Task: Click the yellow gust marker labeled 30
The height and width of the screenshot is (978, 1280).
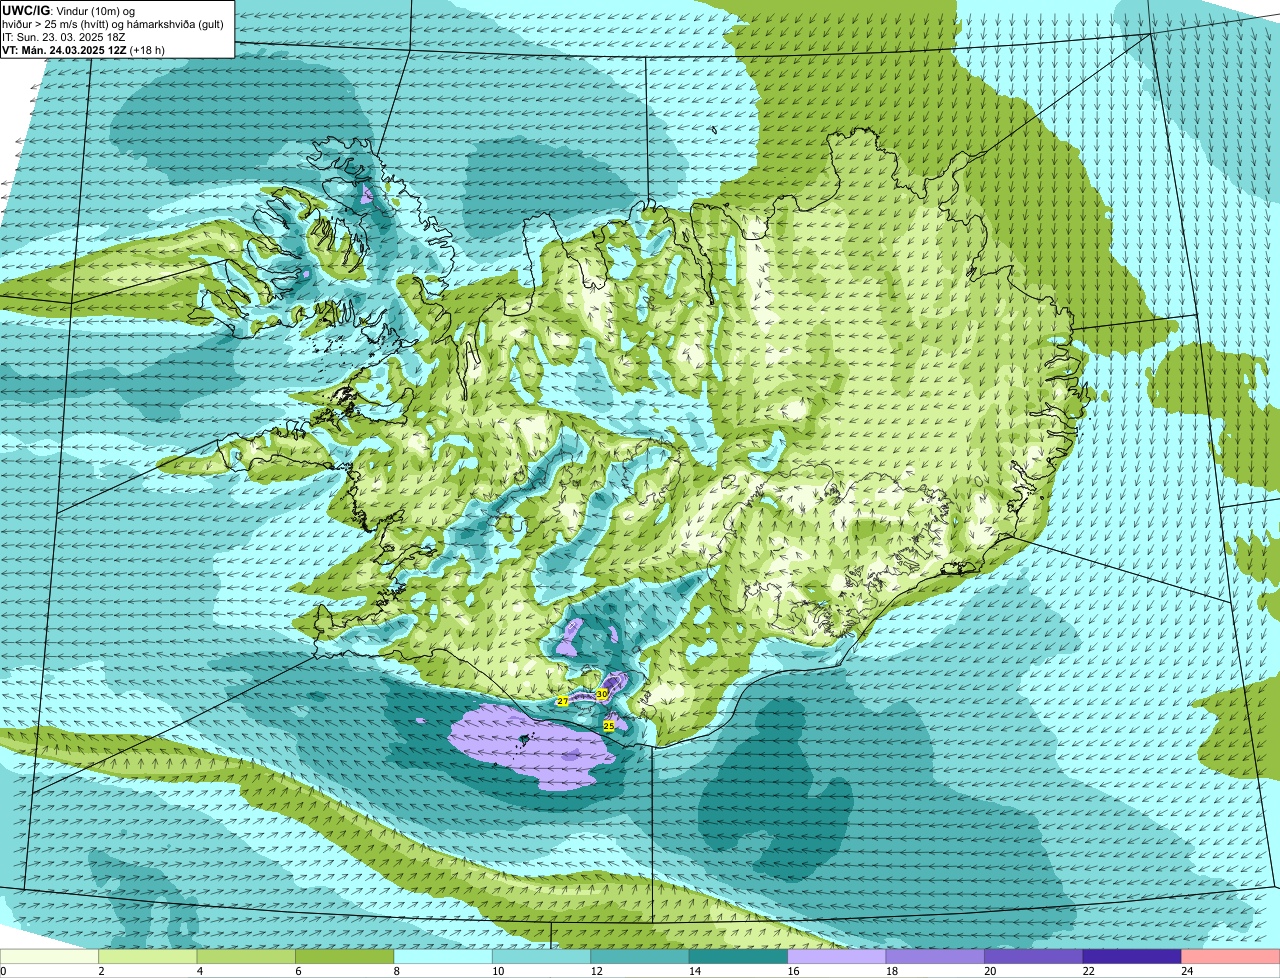Action: [602, 693]
